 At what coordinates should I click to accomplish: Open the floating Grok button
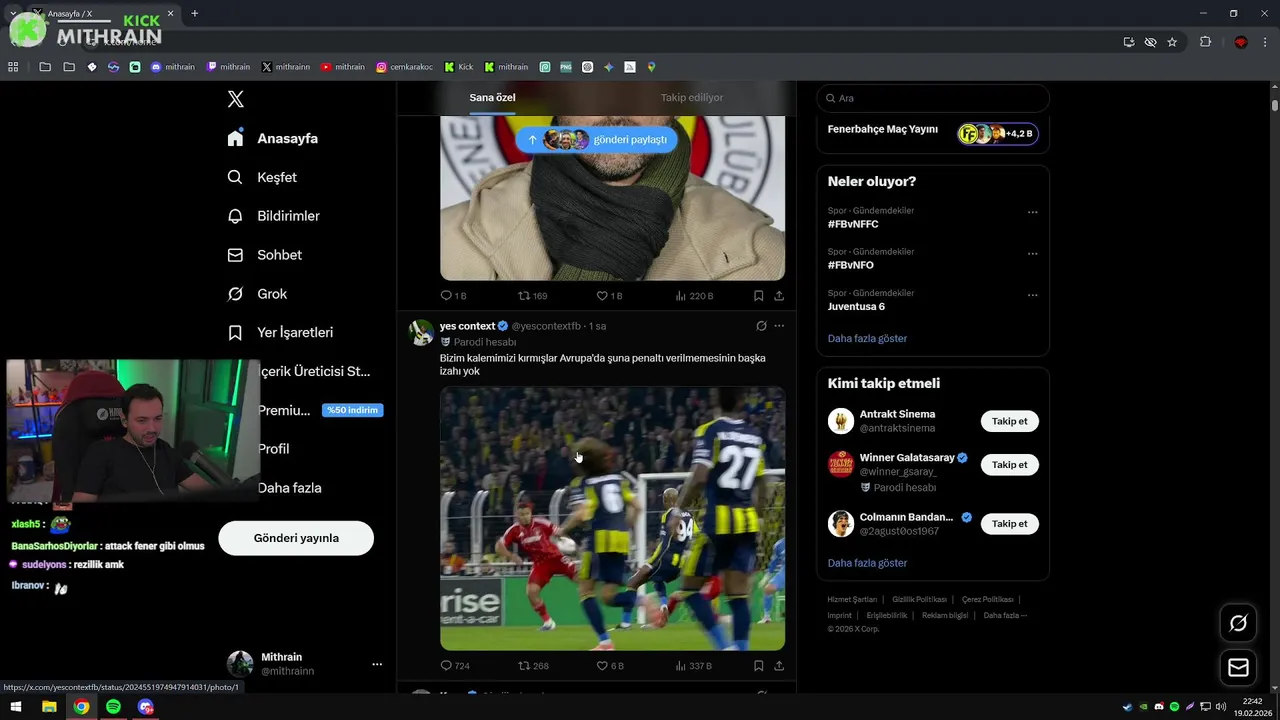pos(1238,624)
